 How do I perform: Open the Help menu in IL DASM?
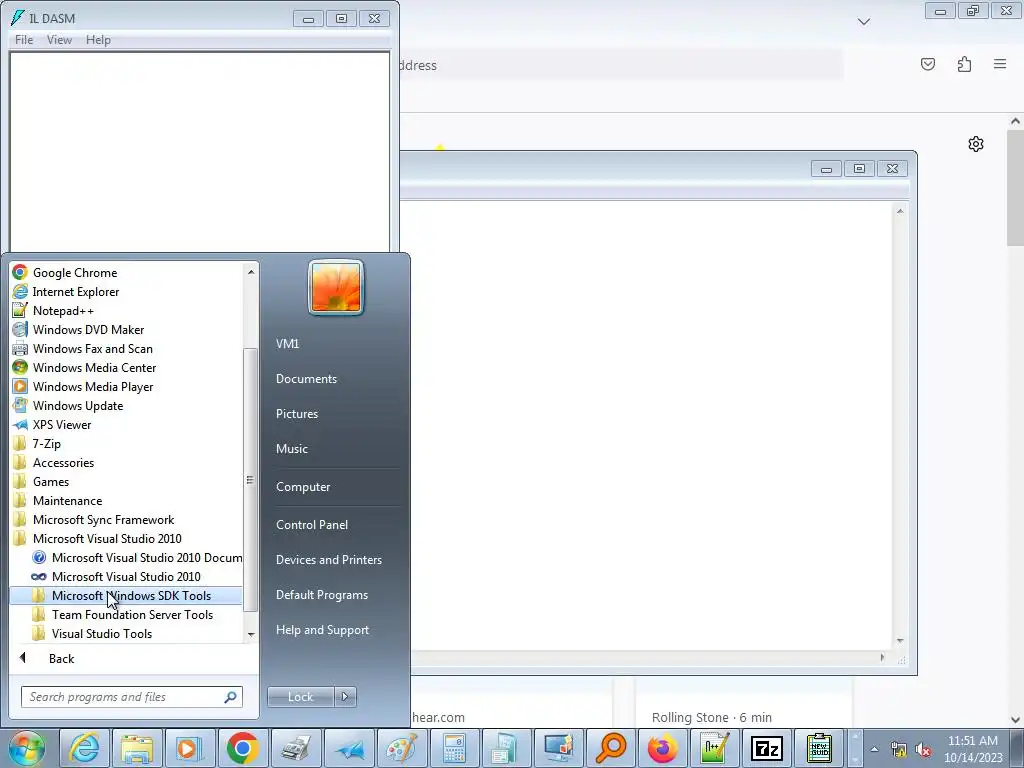tap(98, 40)
